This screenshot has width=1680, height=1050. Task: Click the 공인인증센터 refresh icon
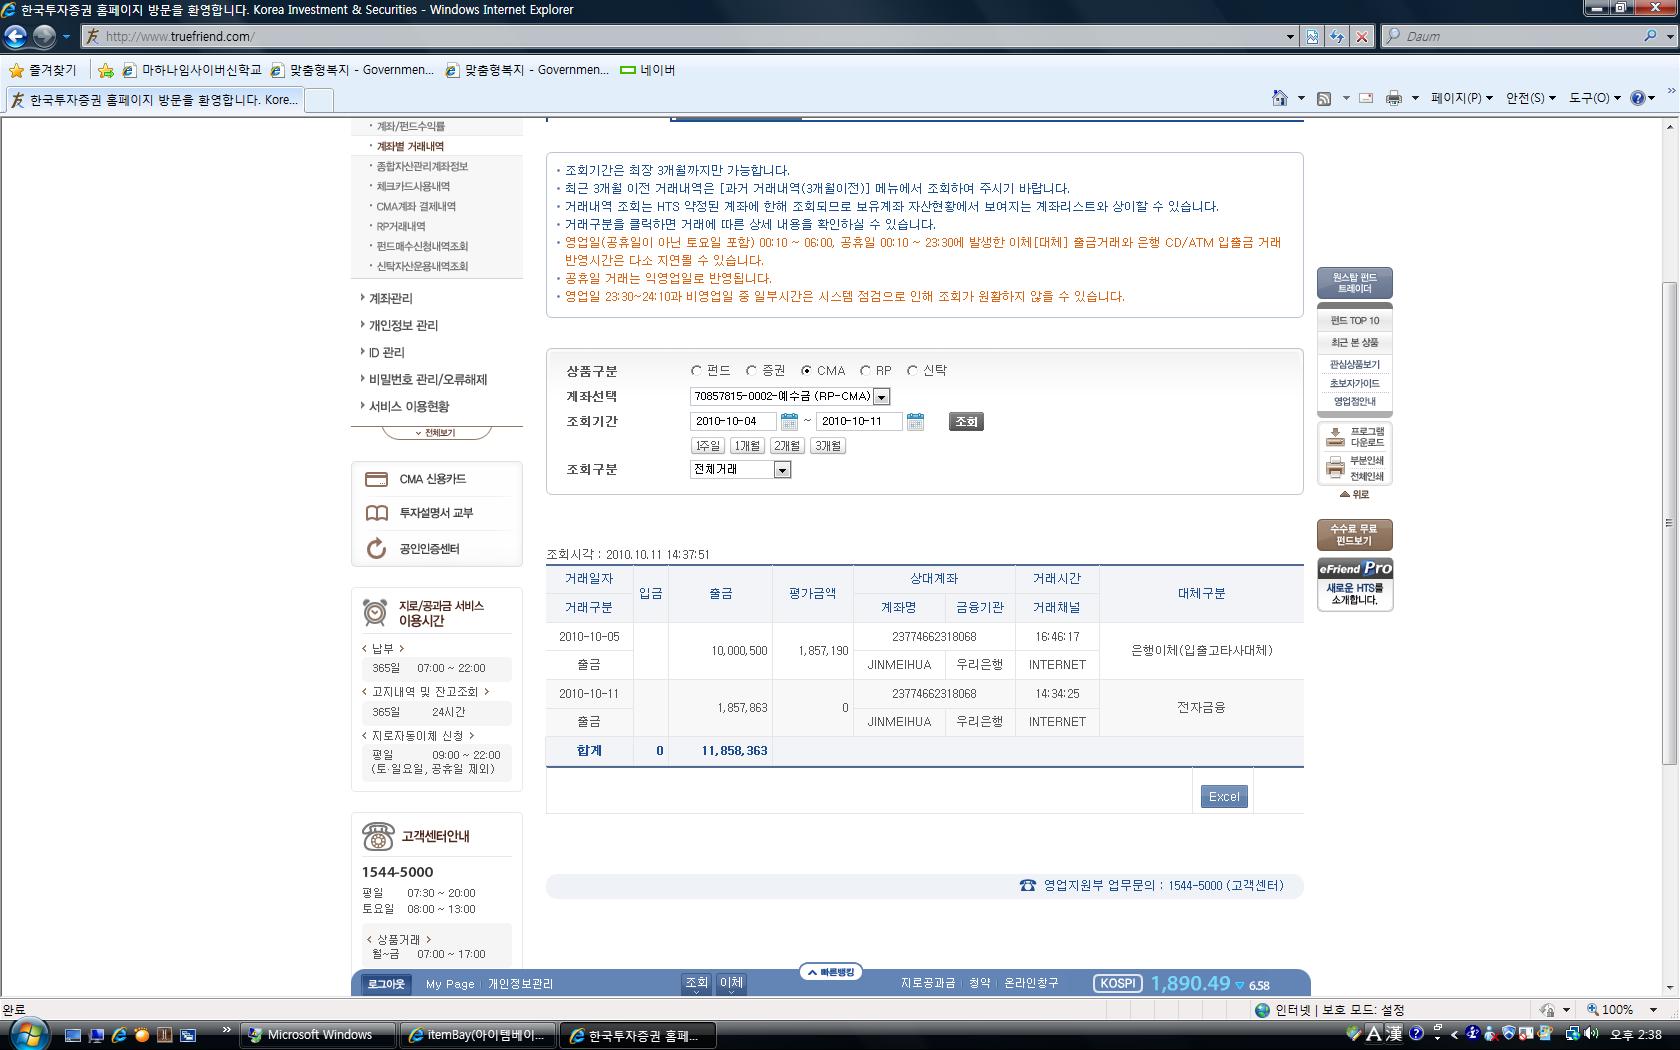click(376, 548)
